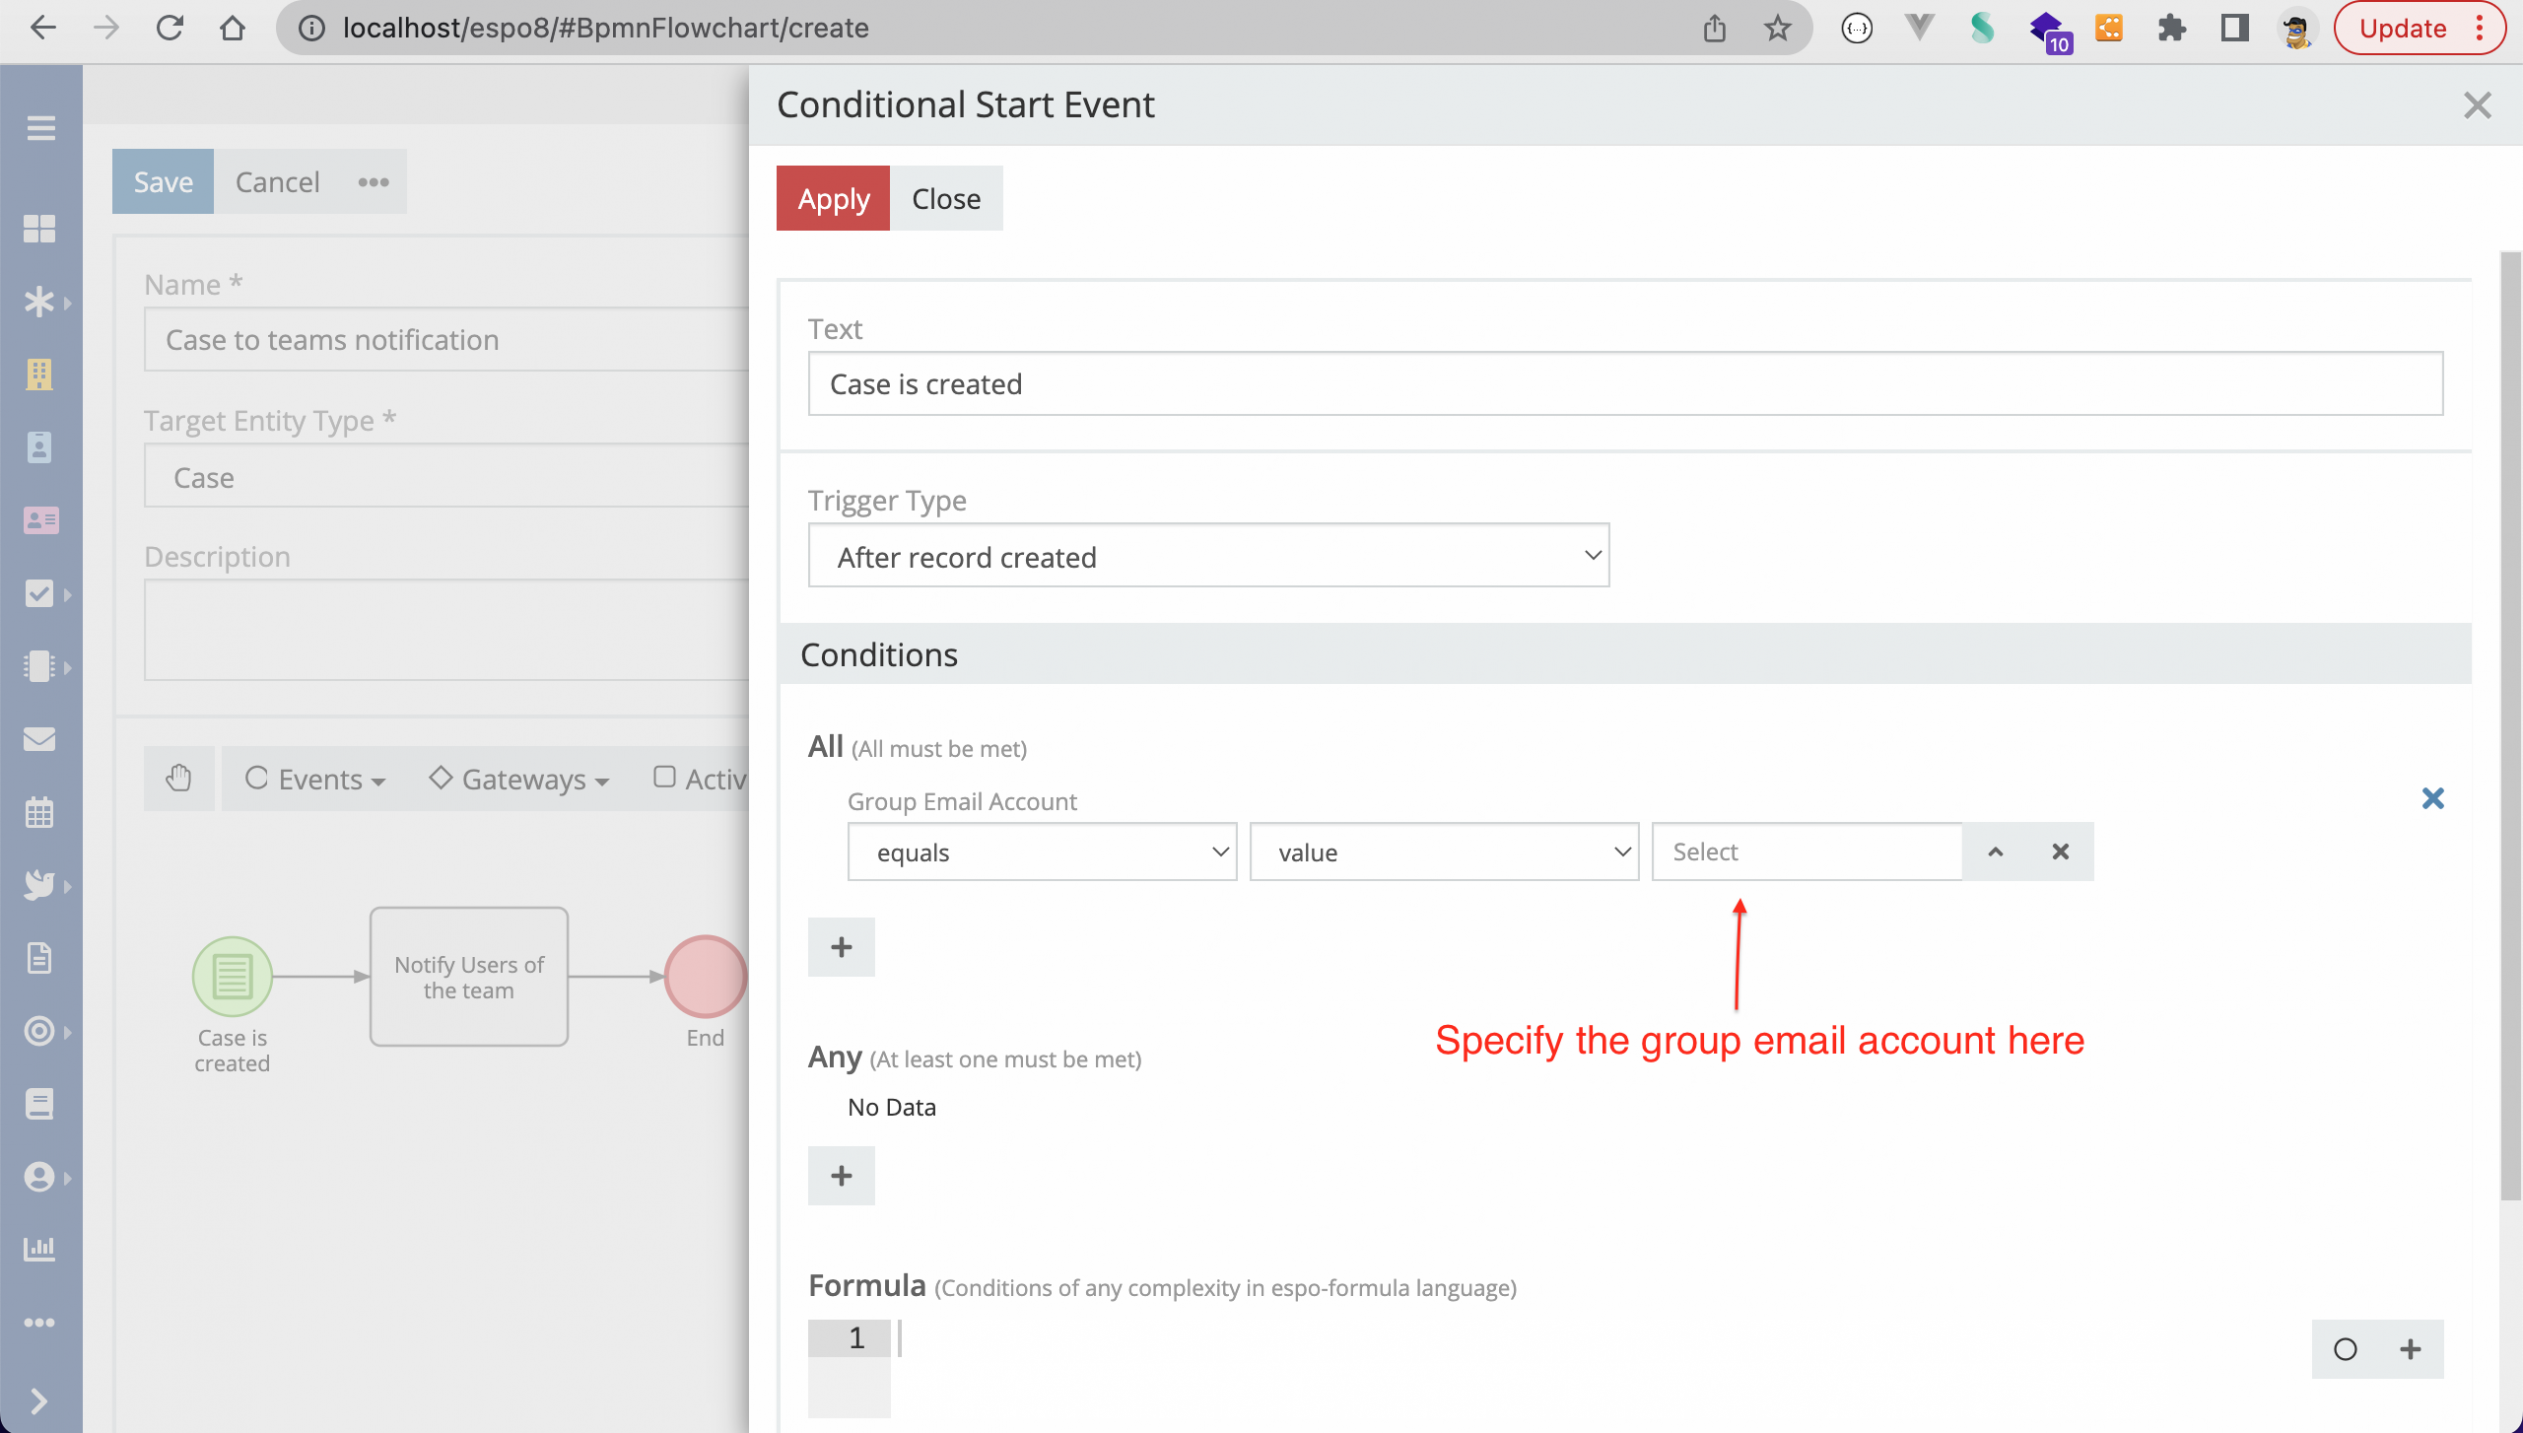The image size is (2523, 1433).
Task: Add a condition to the Any group
Action: pyautogui.click(x=841, y=1175)
